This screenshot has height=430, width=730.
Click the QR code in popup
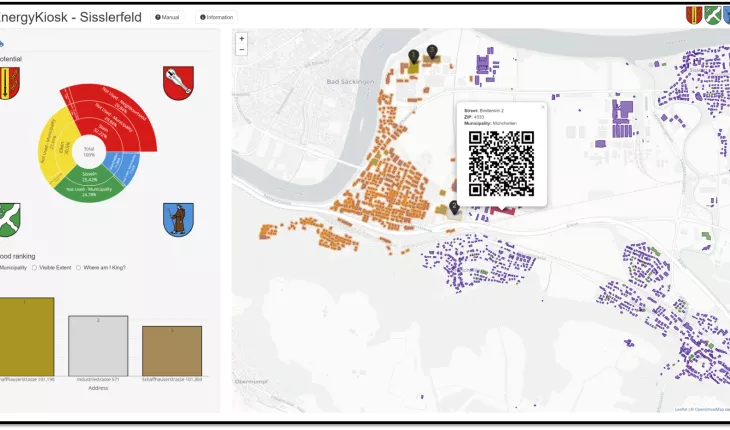click(x=501, y=163)
